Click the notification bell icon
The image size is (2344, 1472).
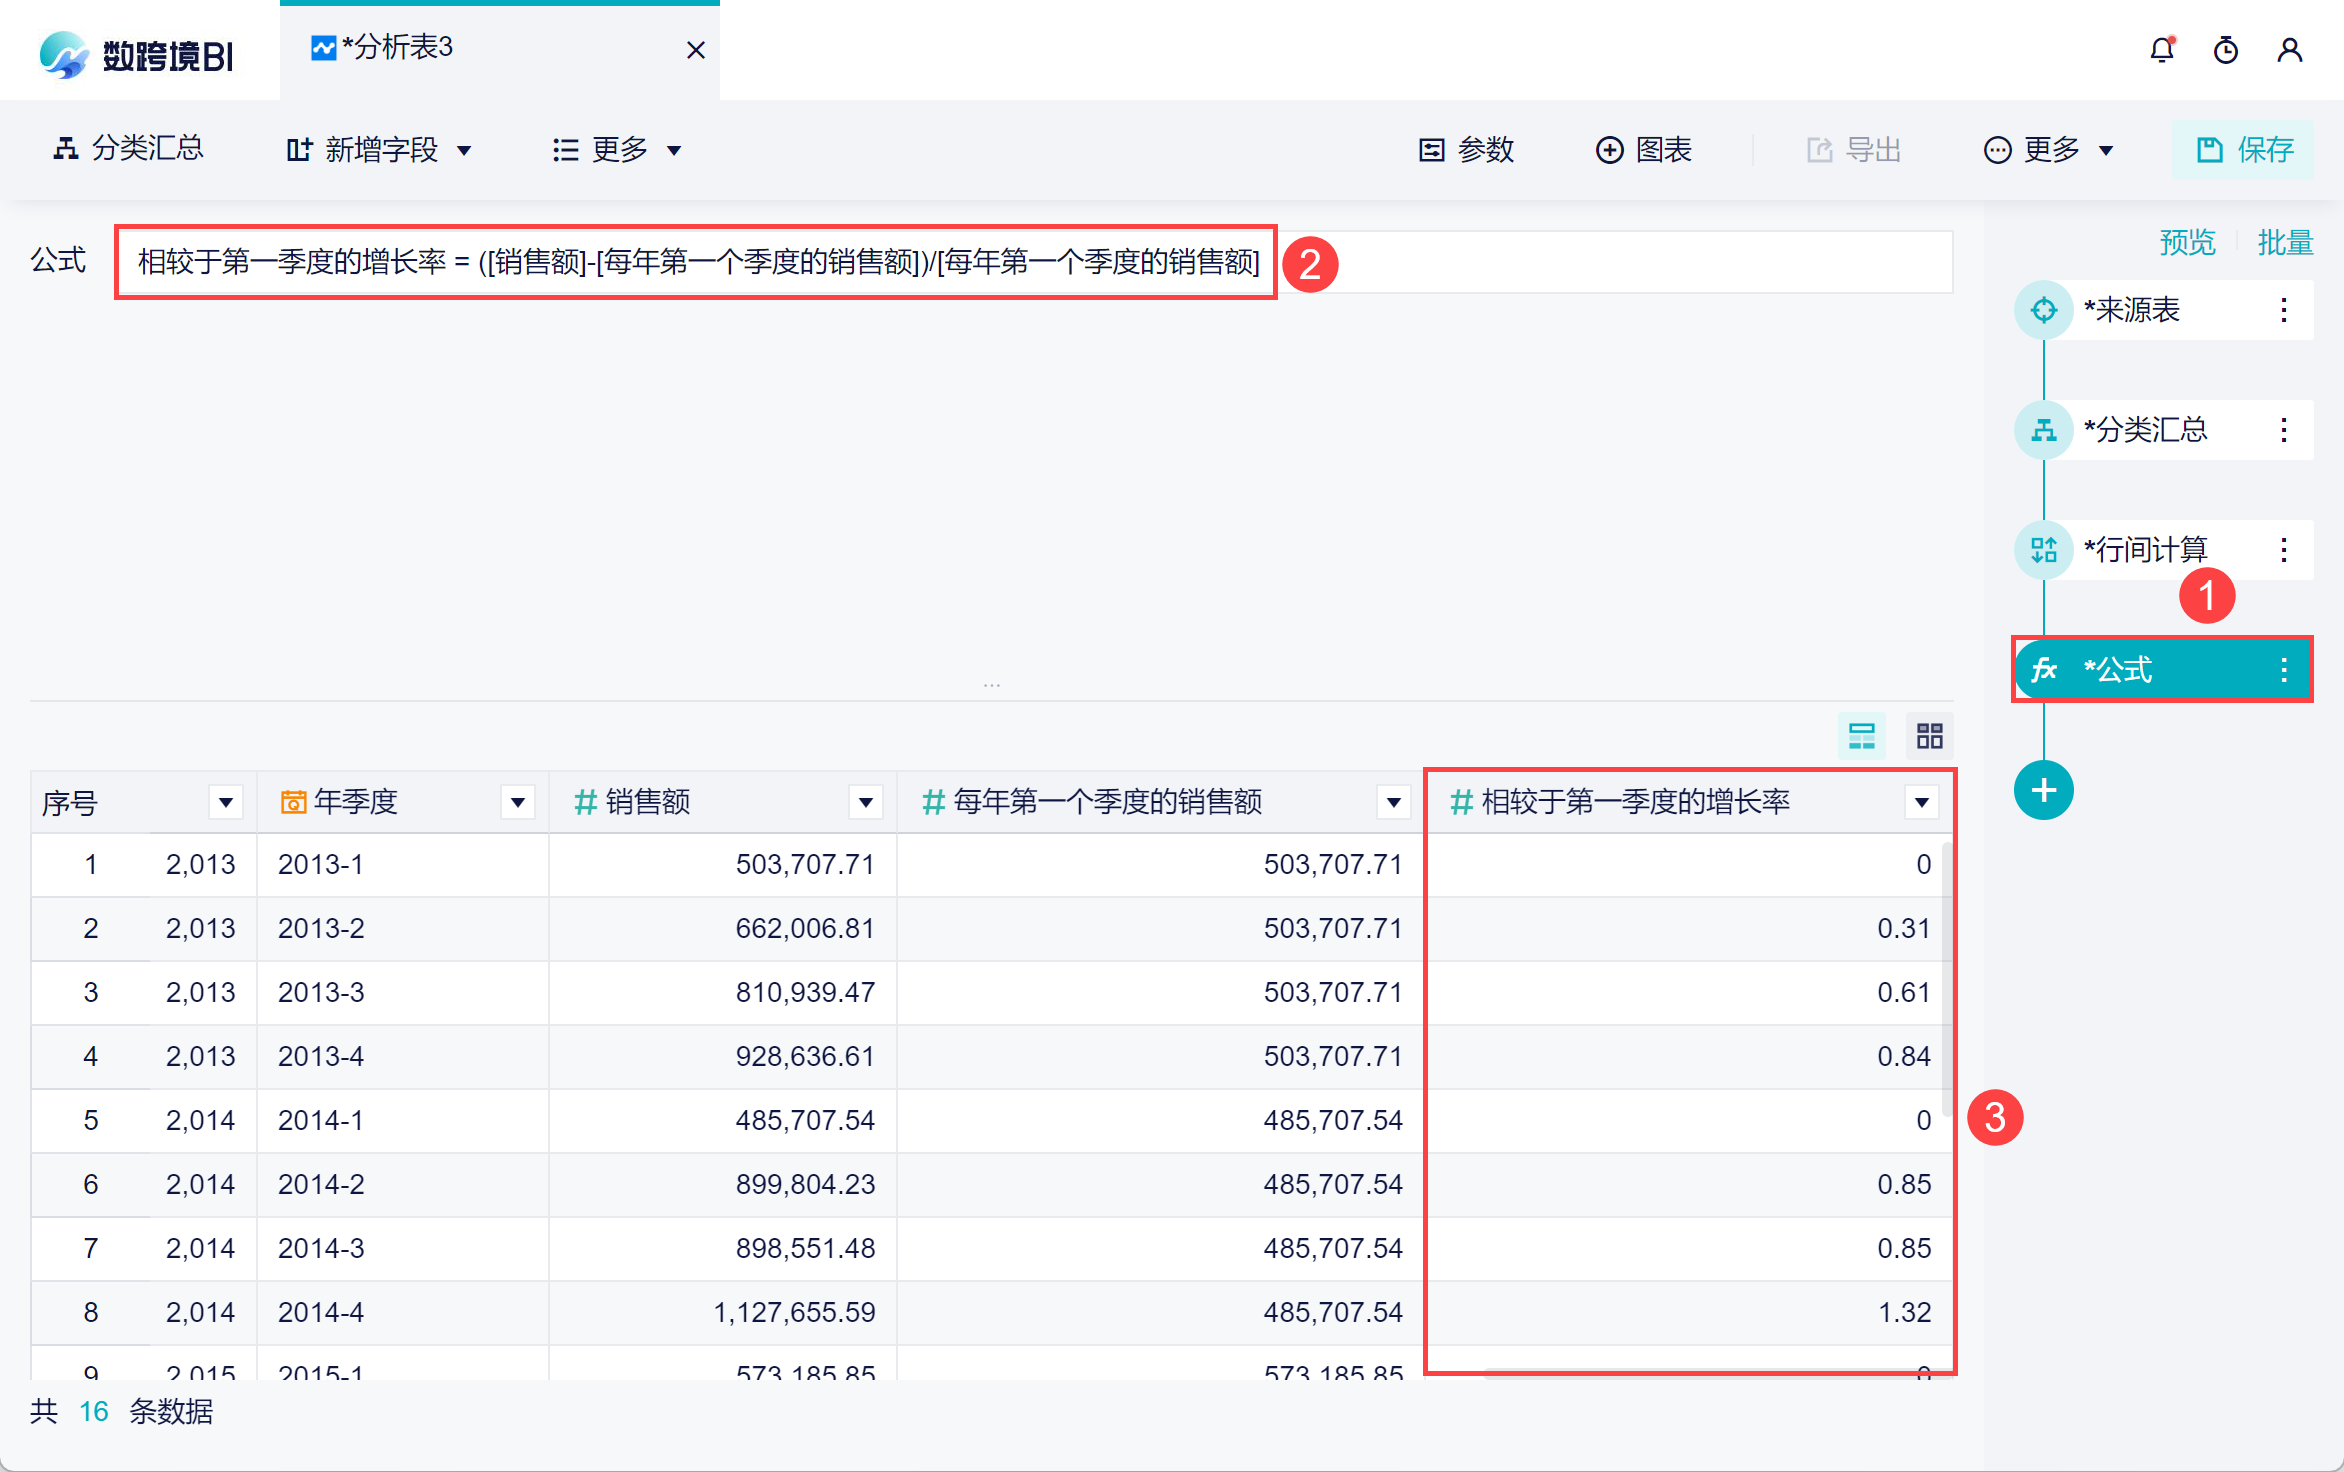(x=2162, y=50)
